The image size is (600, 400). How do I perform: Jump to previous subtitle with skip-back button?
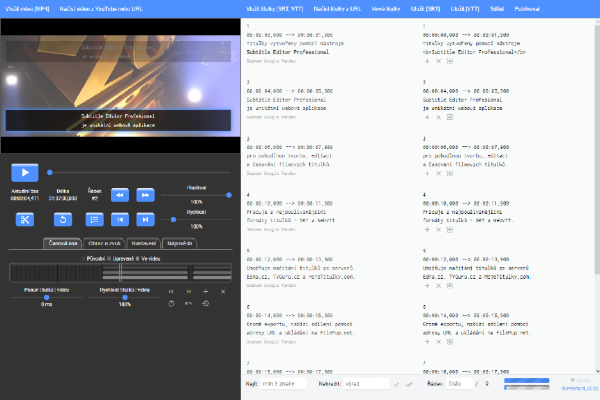120,219
